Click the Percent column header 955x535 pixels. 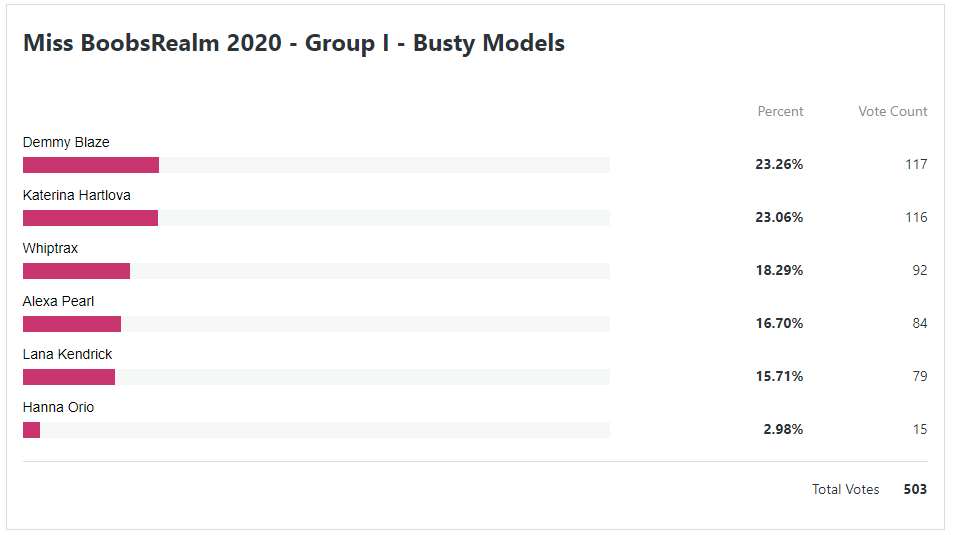click(780, 112)
